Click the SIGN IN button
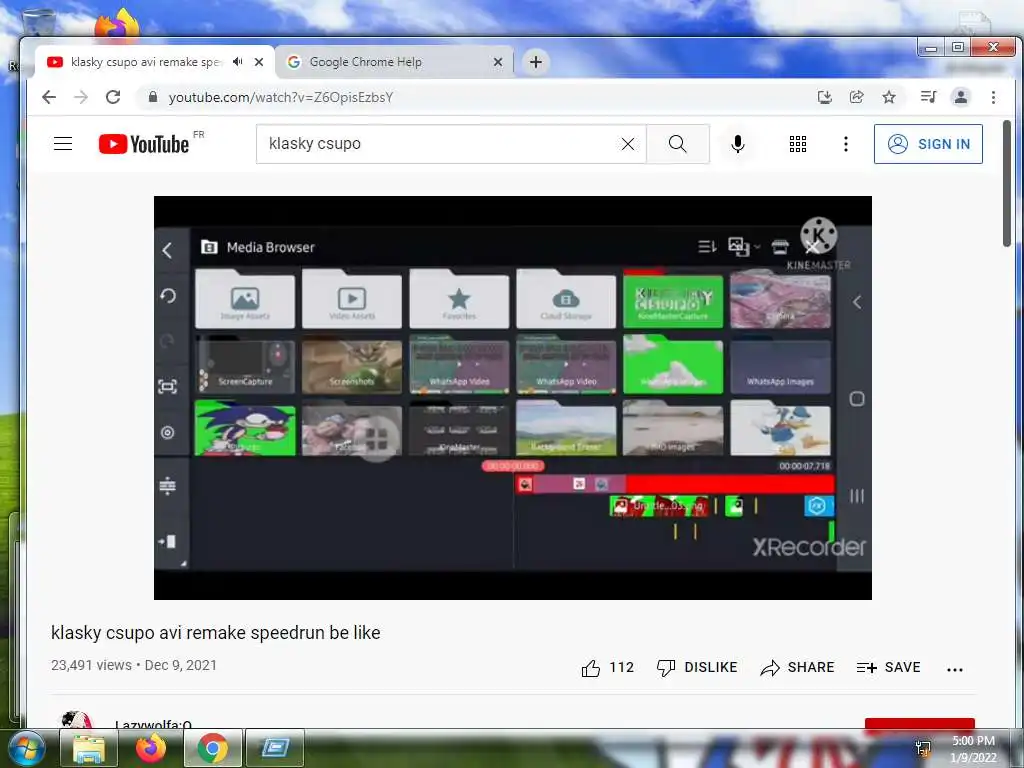 tap(928, 144)
